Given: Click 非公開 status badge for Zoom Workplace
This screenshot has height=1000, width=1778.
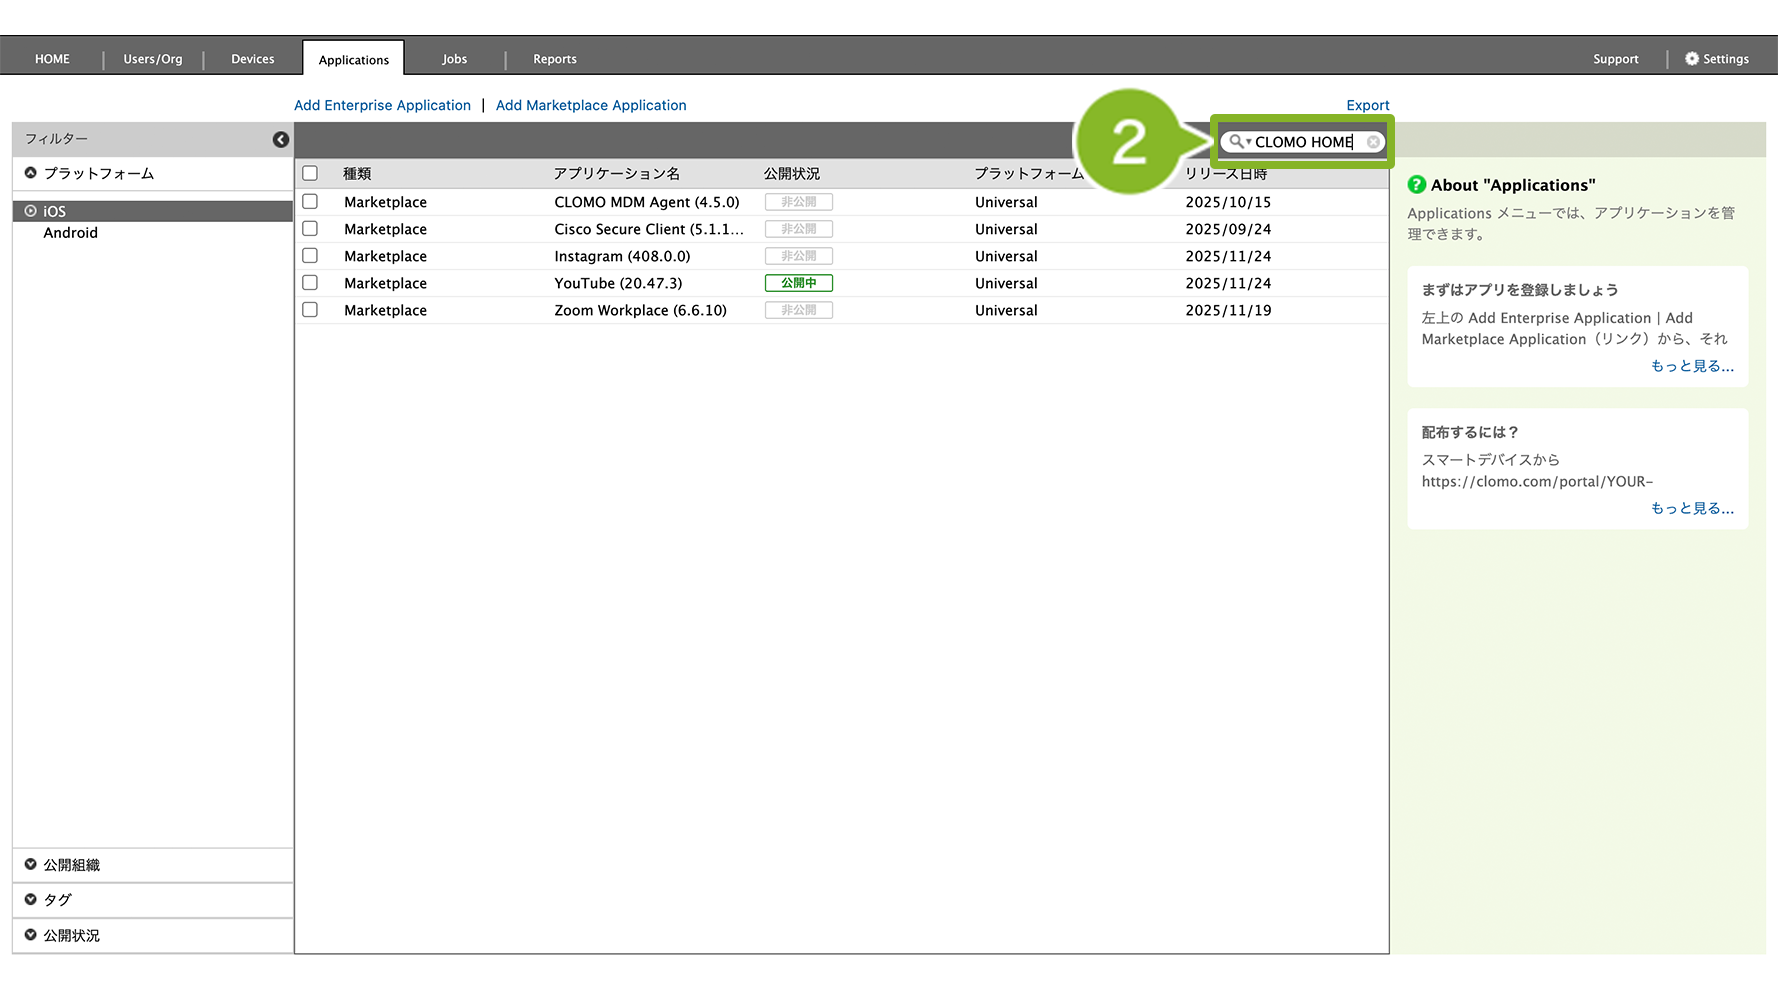Looking at the screenshot, I should tap(798, 310).
